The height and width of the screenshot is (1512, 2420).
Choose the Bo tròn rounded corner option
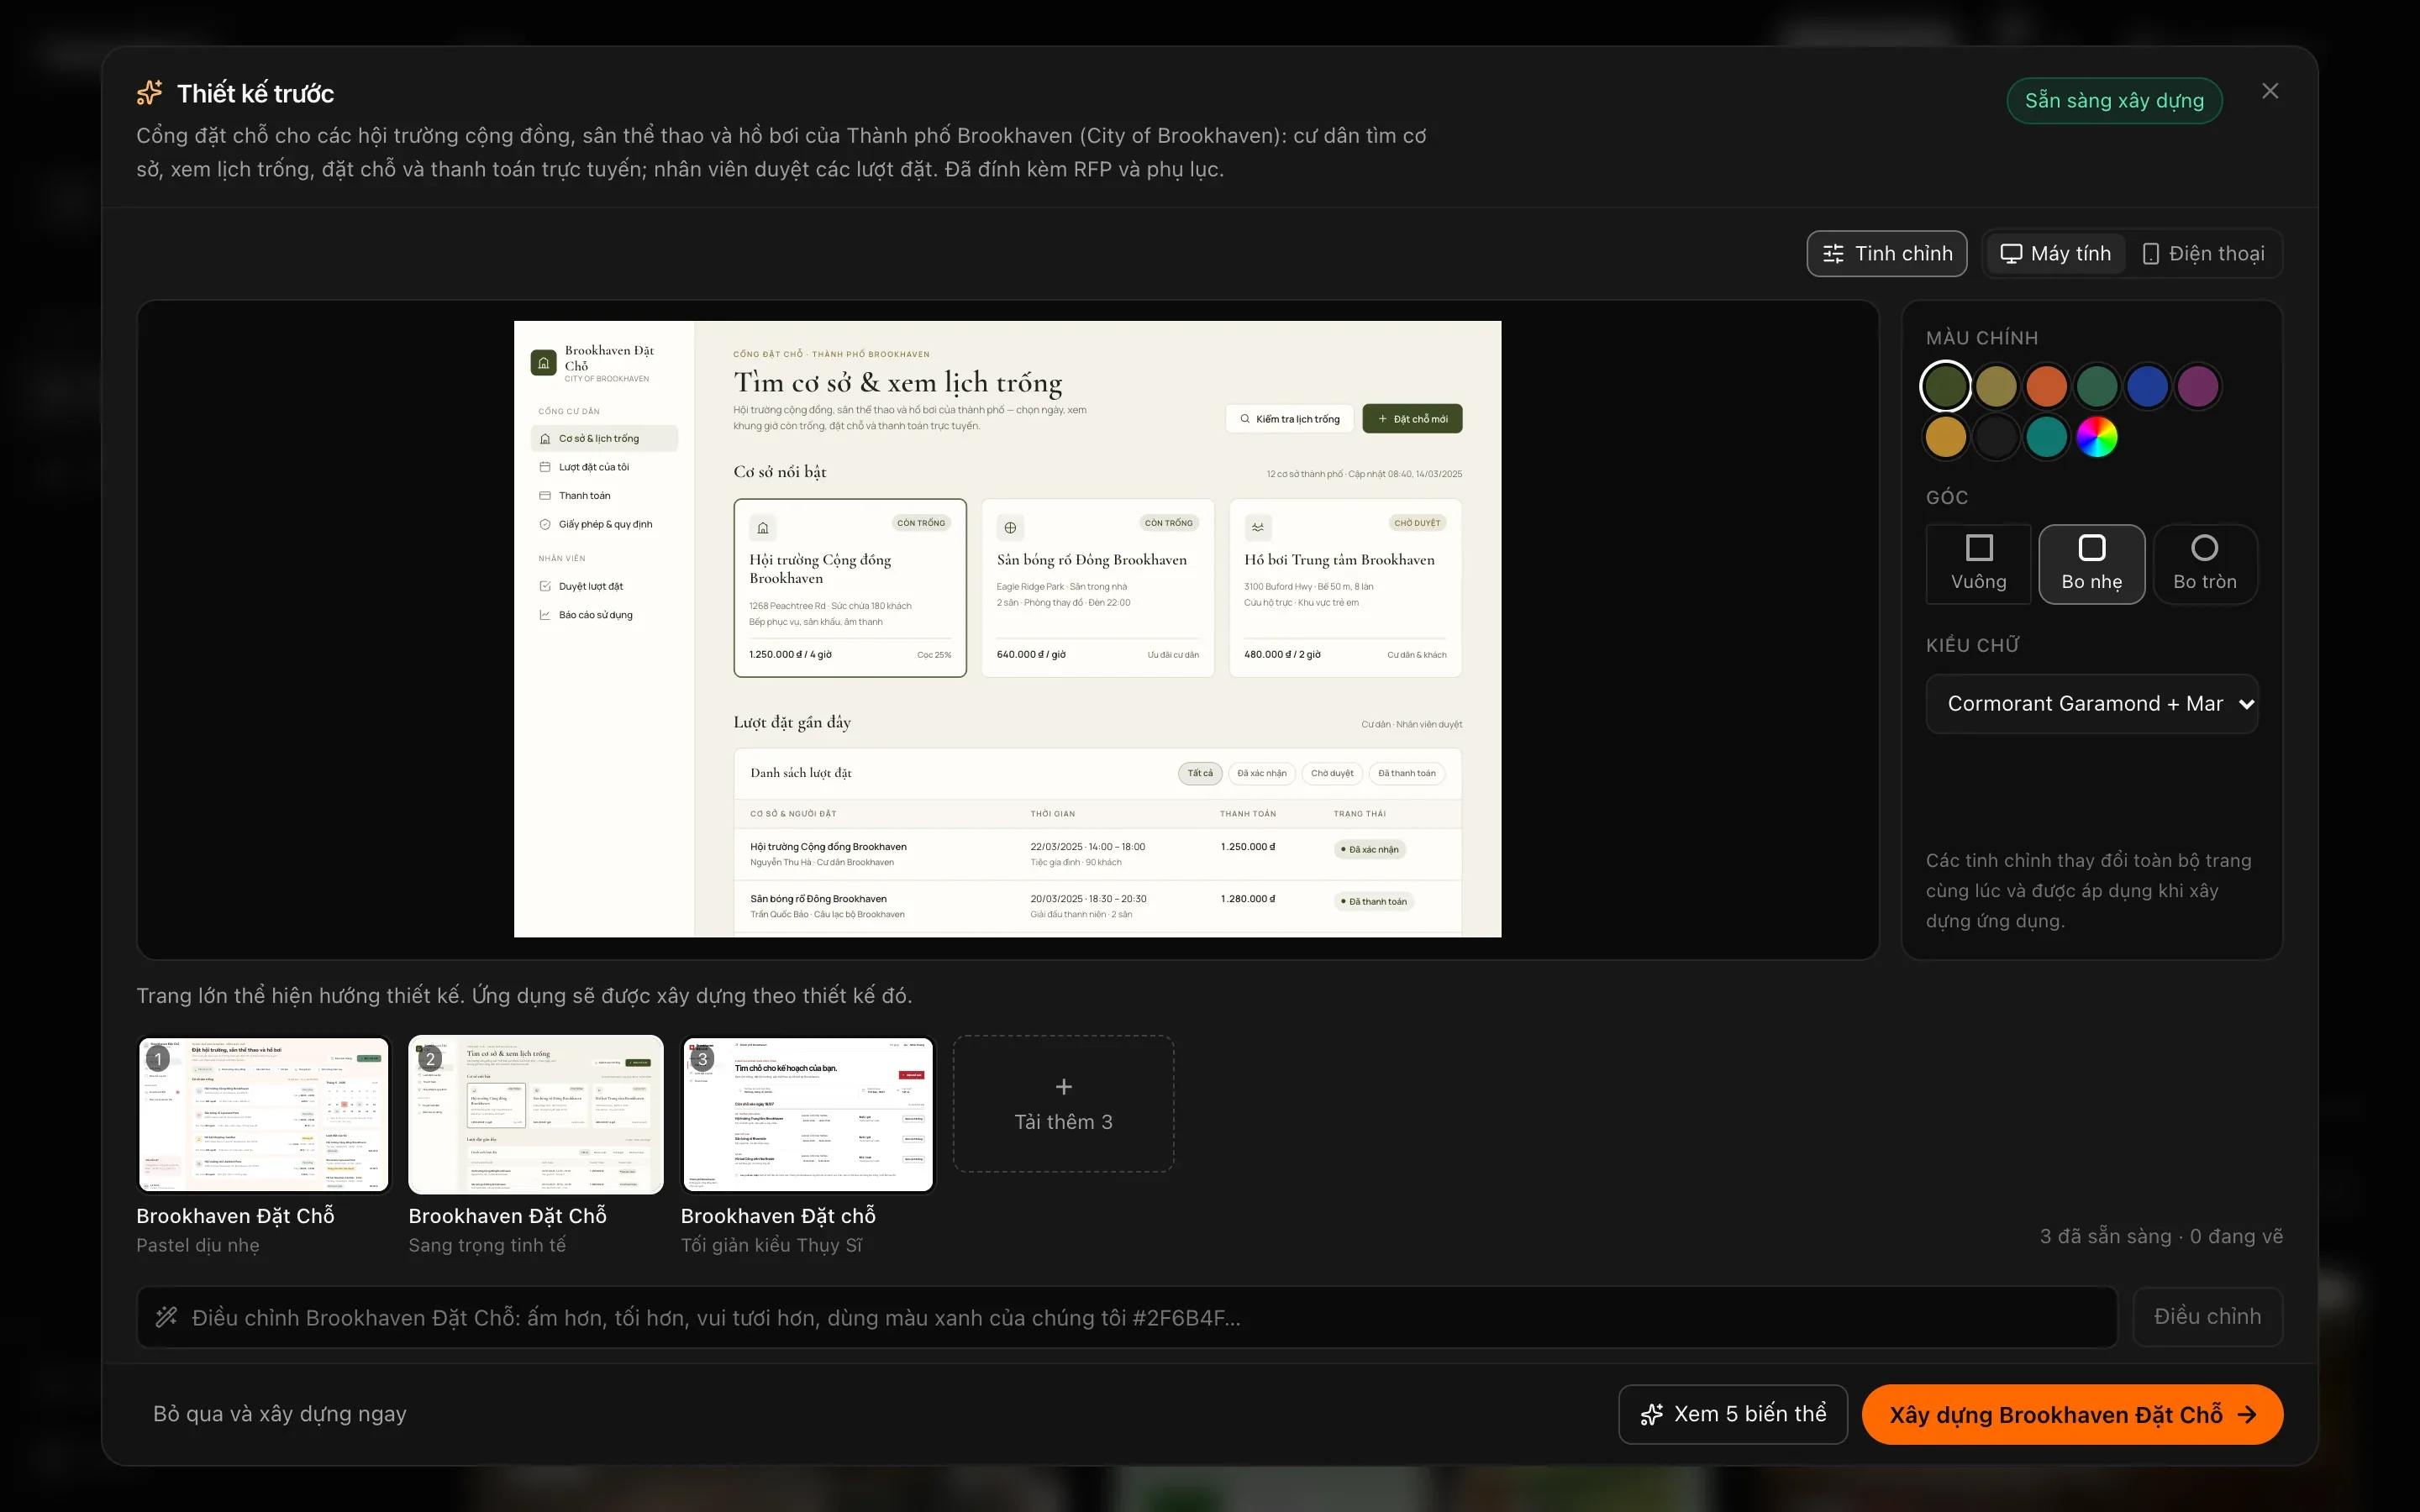pyautogui.click(x=2204, y=564)
